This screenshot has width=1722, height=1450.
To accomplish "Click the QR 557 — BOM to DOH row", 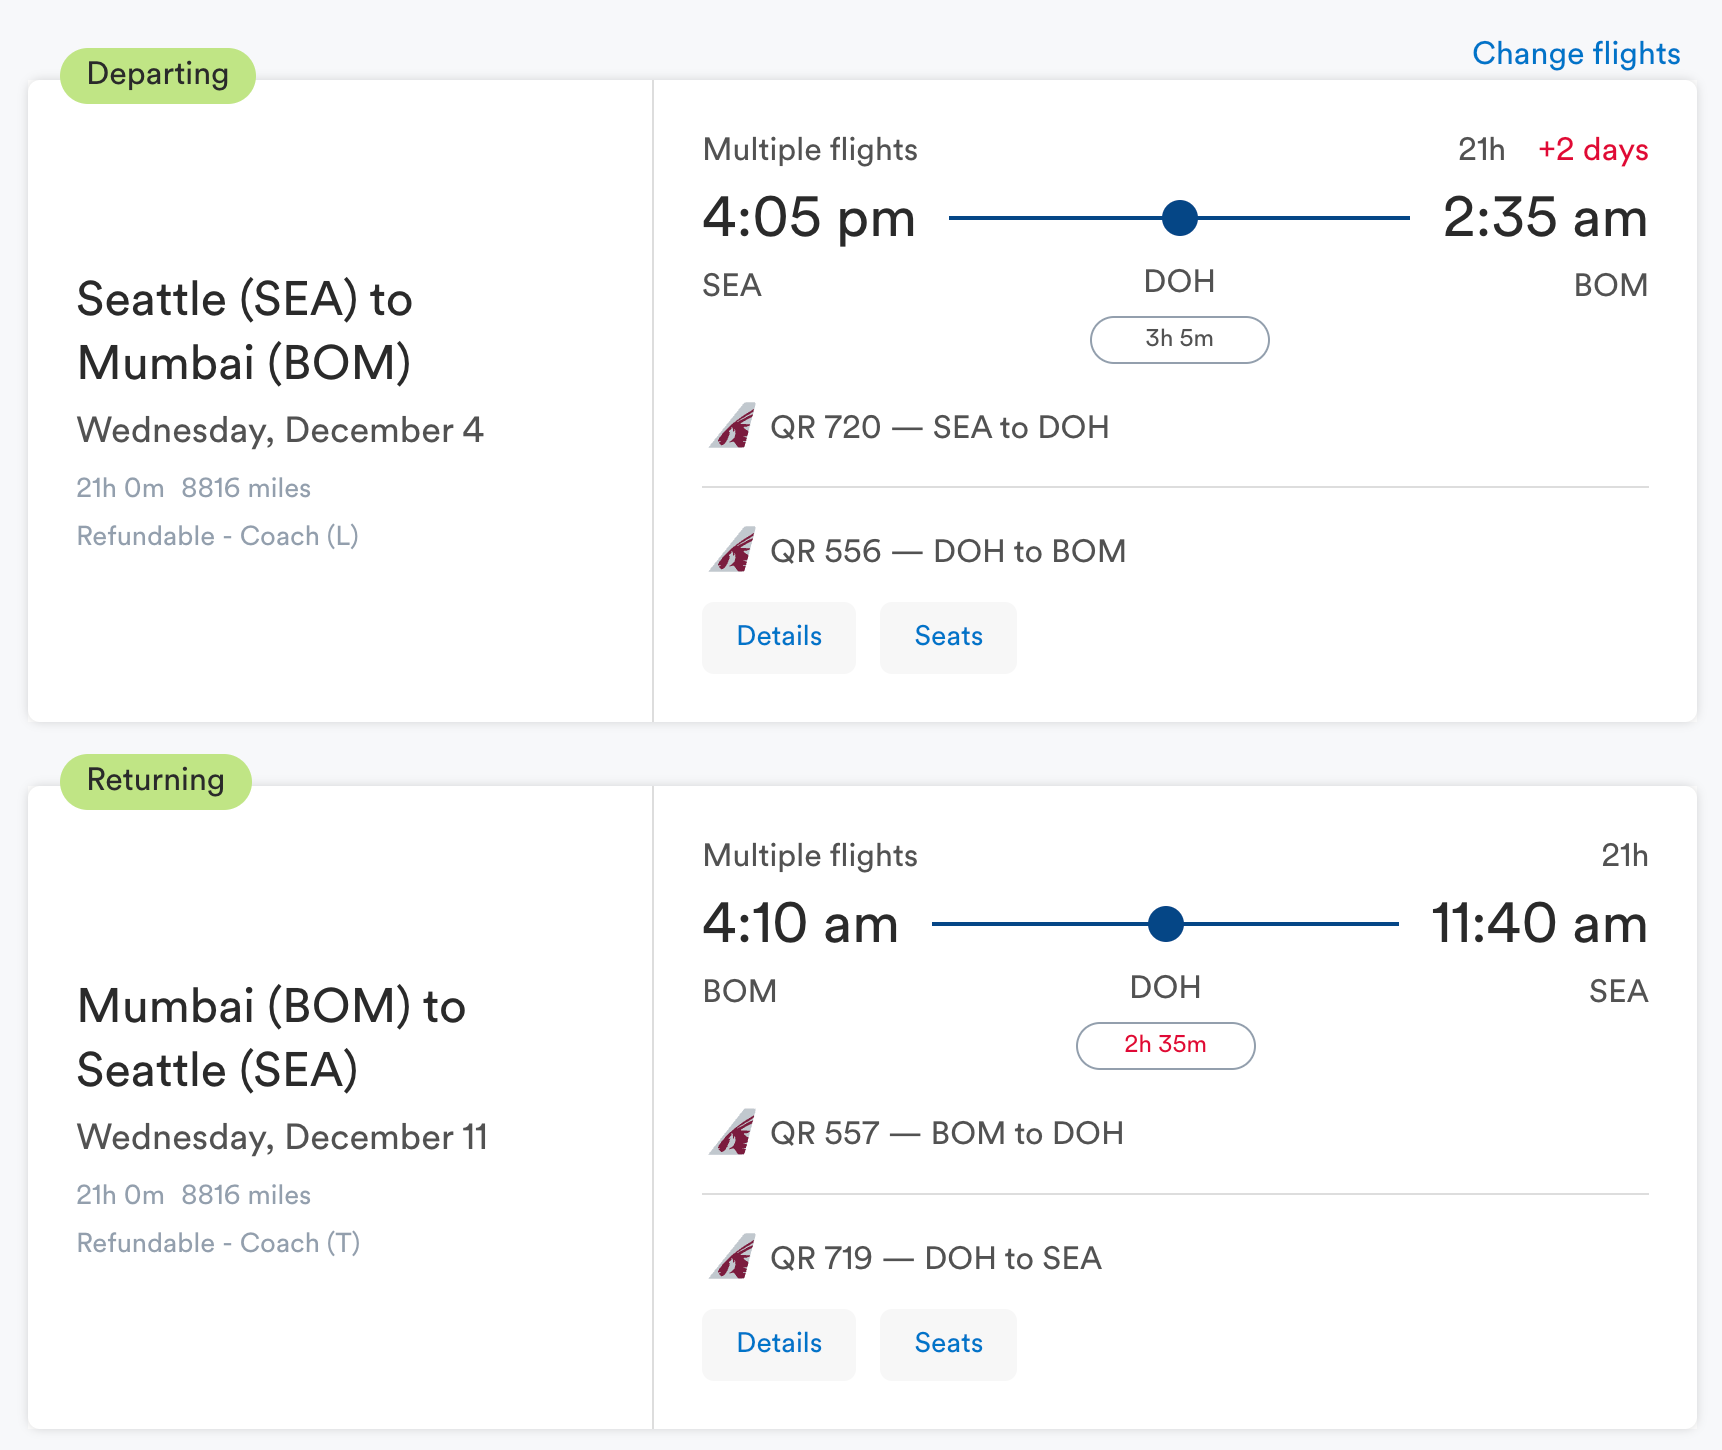I will 946,1133.
